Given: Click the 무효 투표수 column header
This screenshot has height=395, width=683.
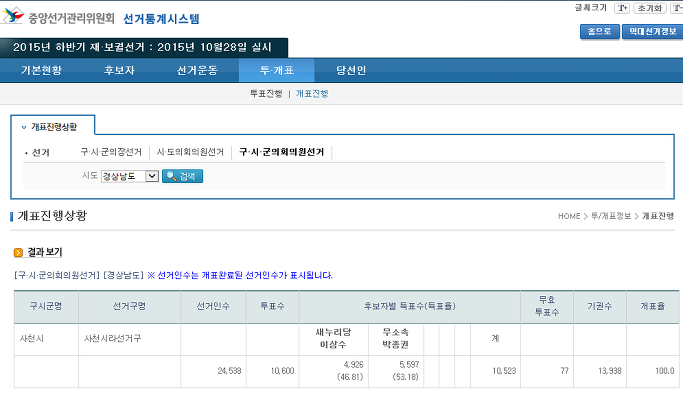Looking at the screenshot, I should [x=547, y=306].
